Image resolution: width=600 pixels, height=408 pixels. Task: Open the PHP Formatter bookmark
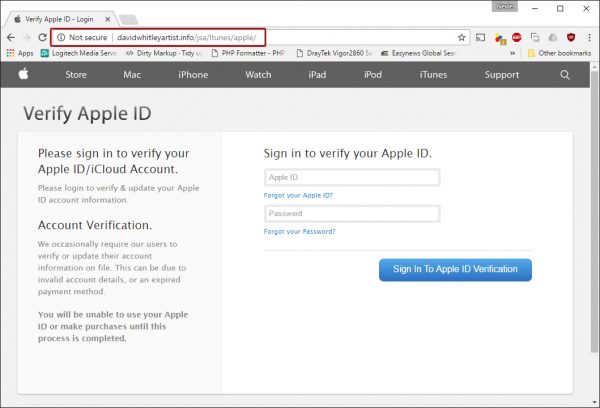click(x=248, y=53)
